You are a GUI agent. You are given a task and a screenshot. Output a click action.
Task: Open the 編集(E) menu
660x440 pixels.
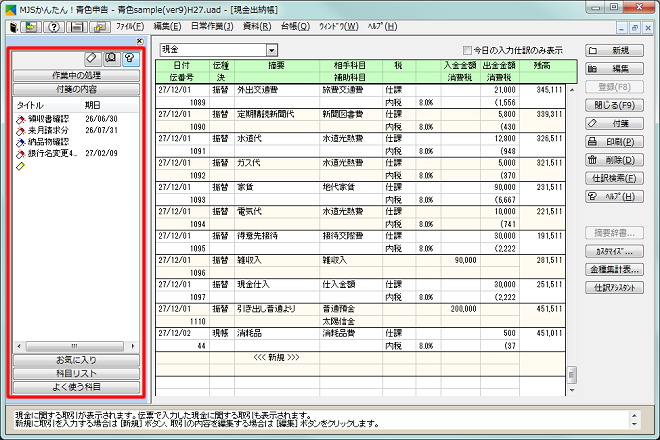[x=167, y=24]
